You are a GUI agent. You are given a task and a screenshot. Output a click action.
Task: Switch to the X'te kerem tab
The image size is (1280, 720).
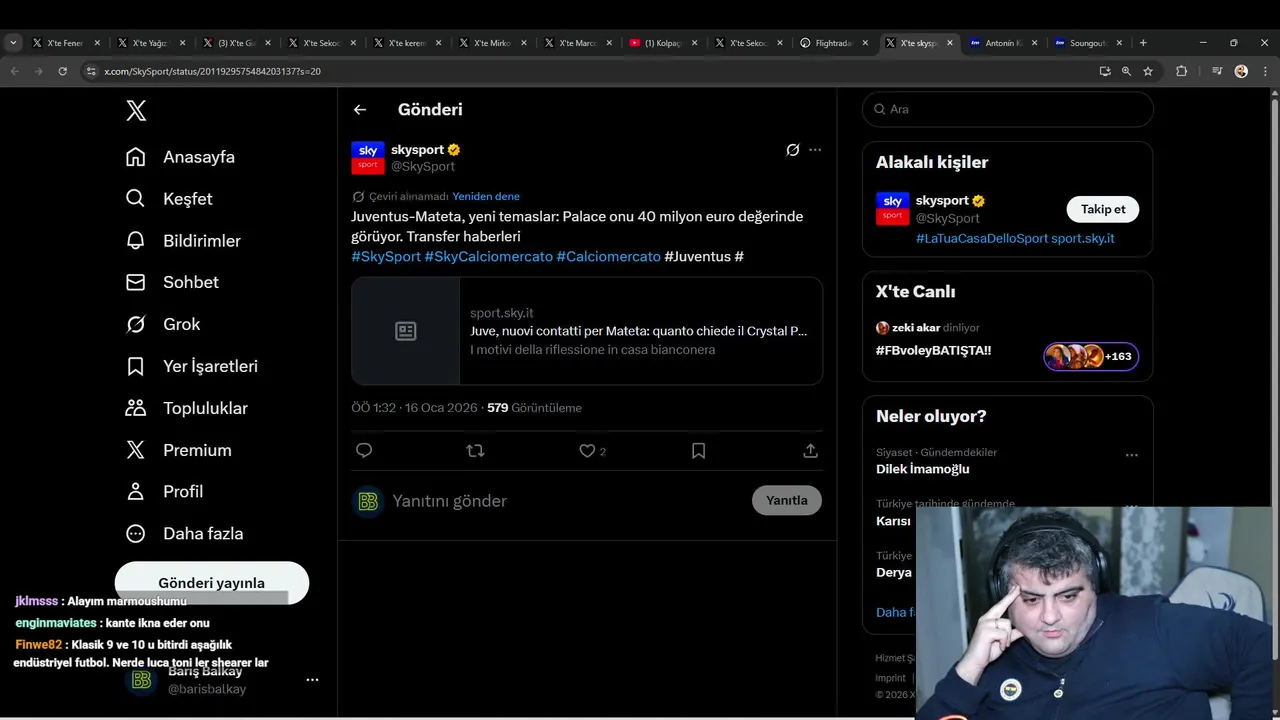[406, 43]
